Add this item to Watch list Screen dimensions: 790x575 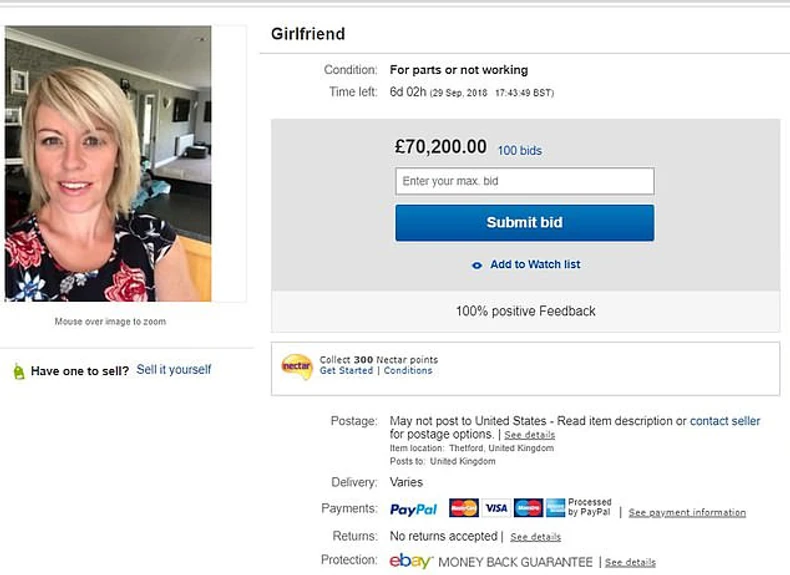tap(535, 265)
